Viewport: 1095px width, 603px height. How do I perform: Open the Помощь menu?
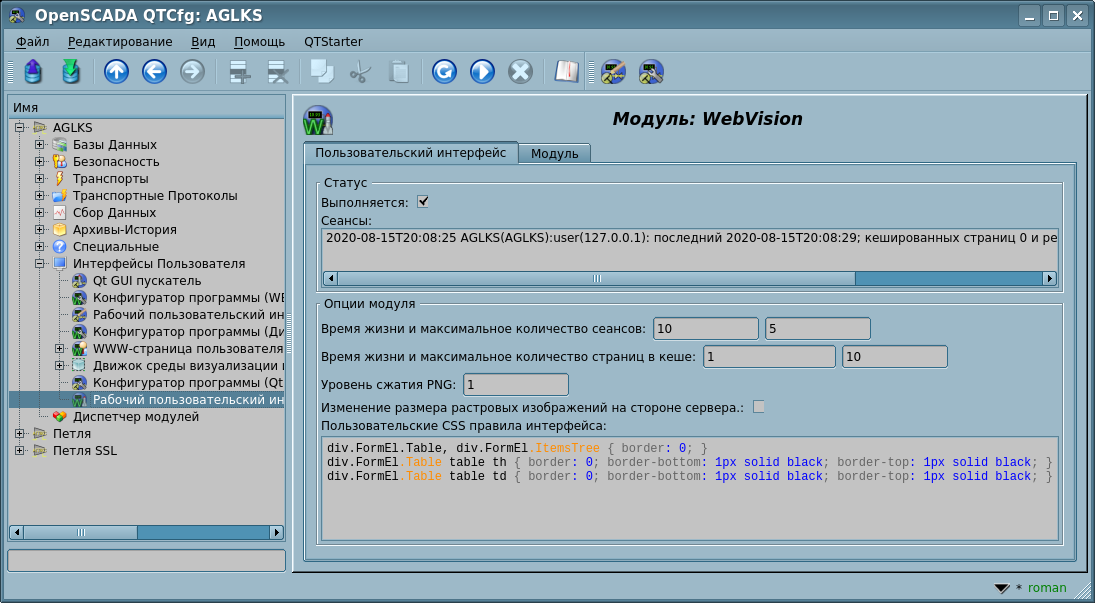(259, 42)
